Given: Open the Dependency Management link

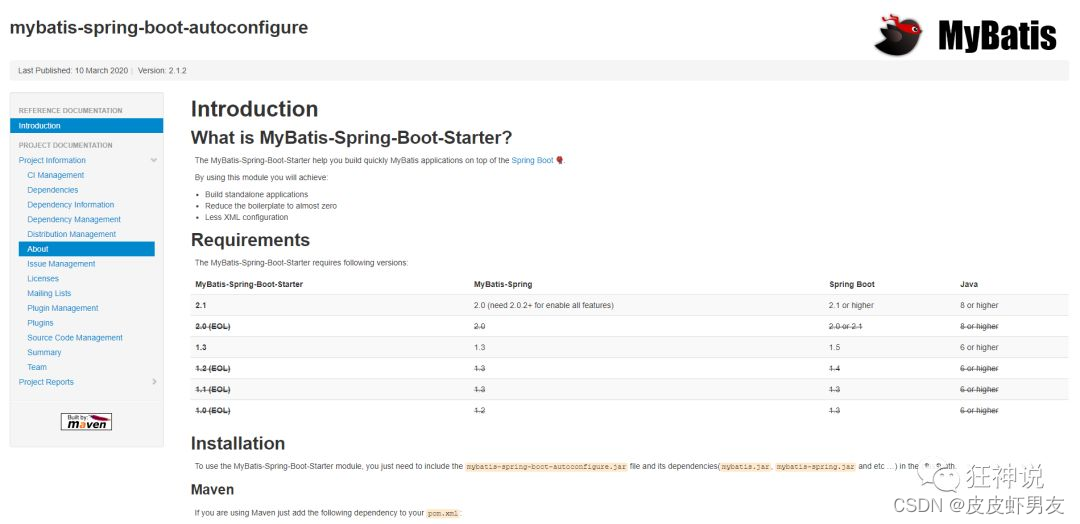Looking at the screenshot, I should point(74,219).
